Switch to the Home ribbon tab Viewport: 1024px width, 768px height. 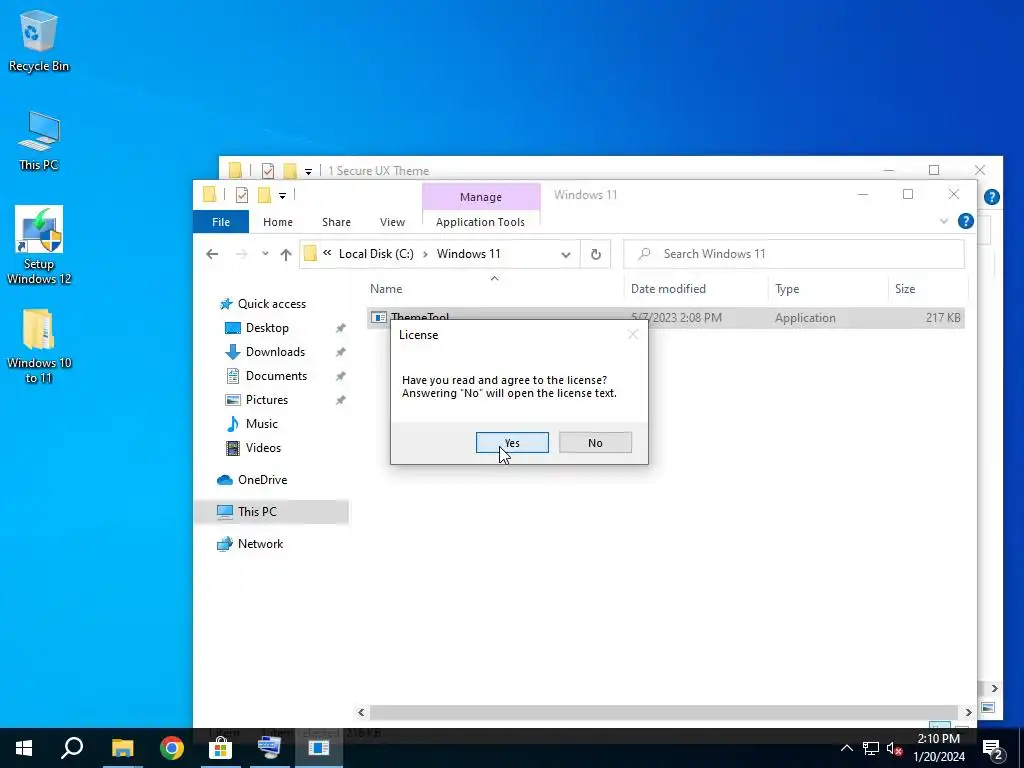pos(278,222)
